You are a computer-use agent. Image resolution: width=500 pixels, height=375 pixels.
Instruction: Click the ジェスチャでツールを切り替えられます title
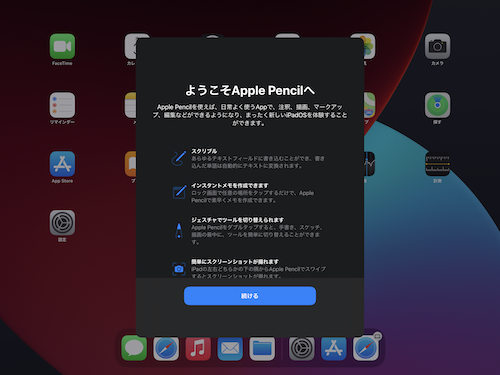point(237,220)
